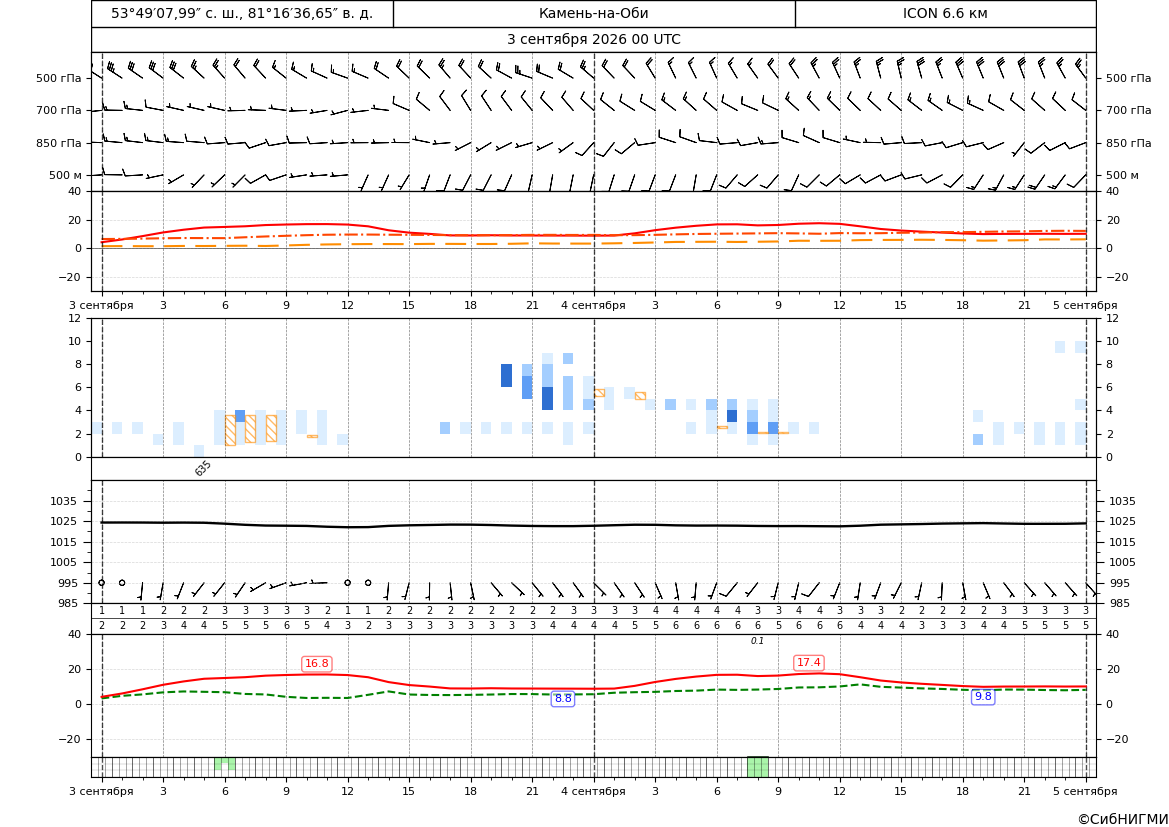Select the 4 сентября axis label under the temperature panel
Screen dimensions: 1169x827
tap(593, 305)
